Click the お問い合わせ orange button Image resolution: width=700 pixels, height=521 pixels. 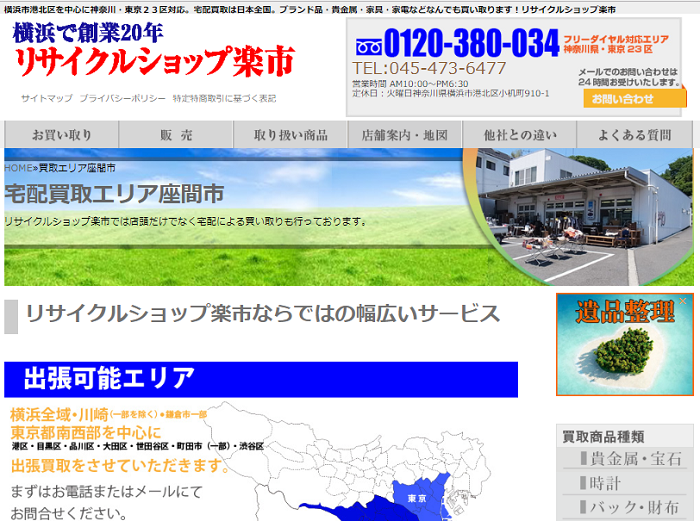coord(634,99)
